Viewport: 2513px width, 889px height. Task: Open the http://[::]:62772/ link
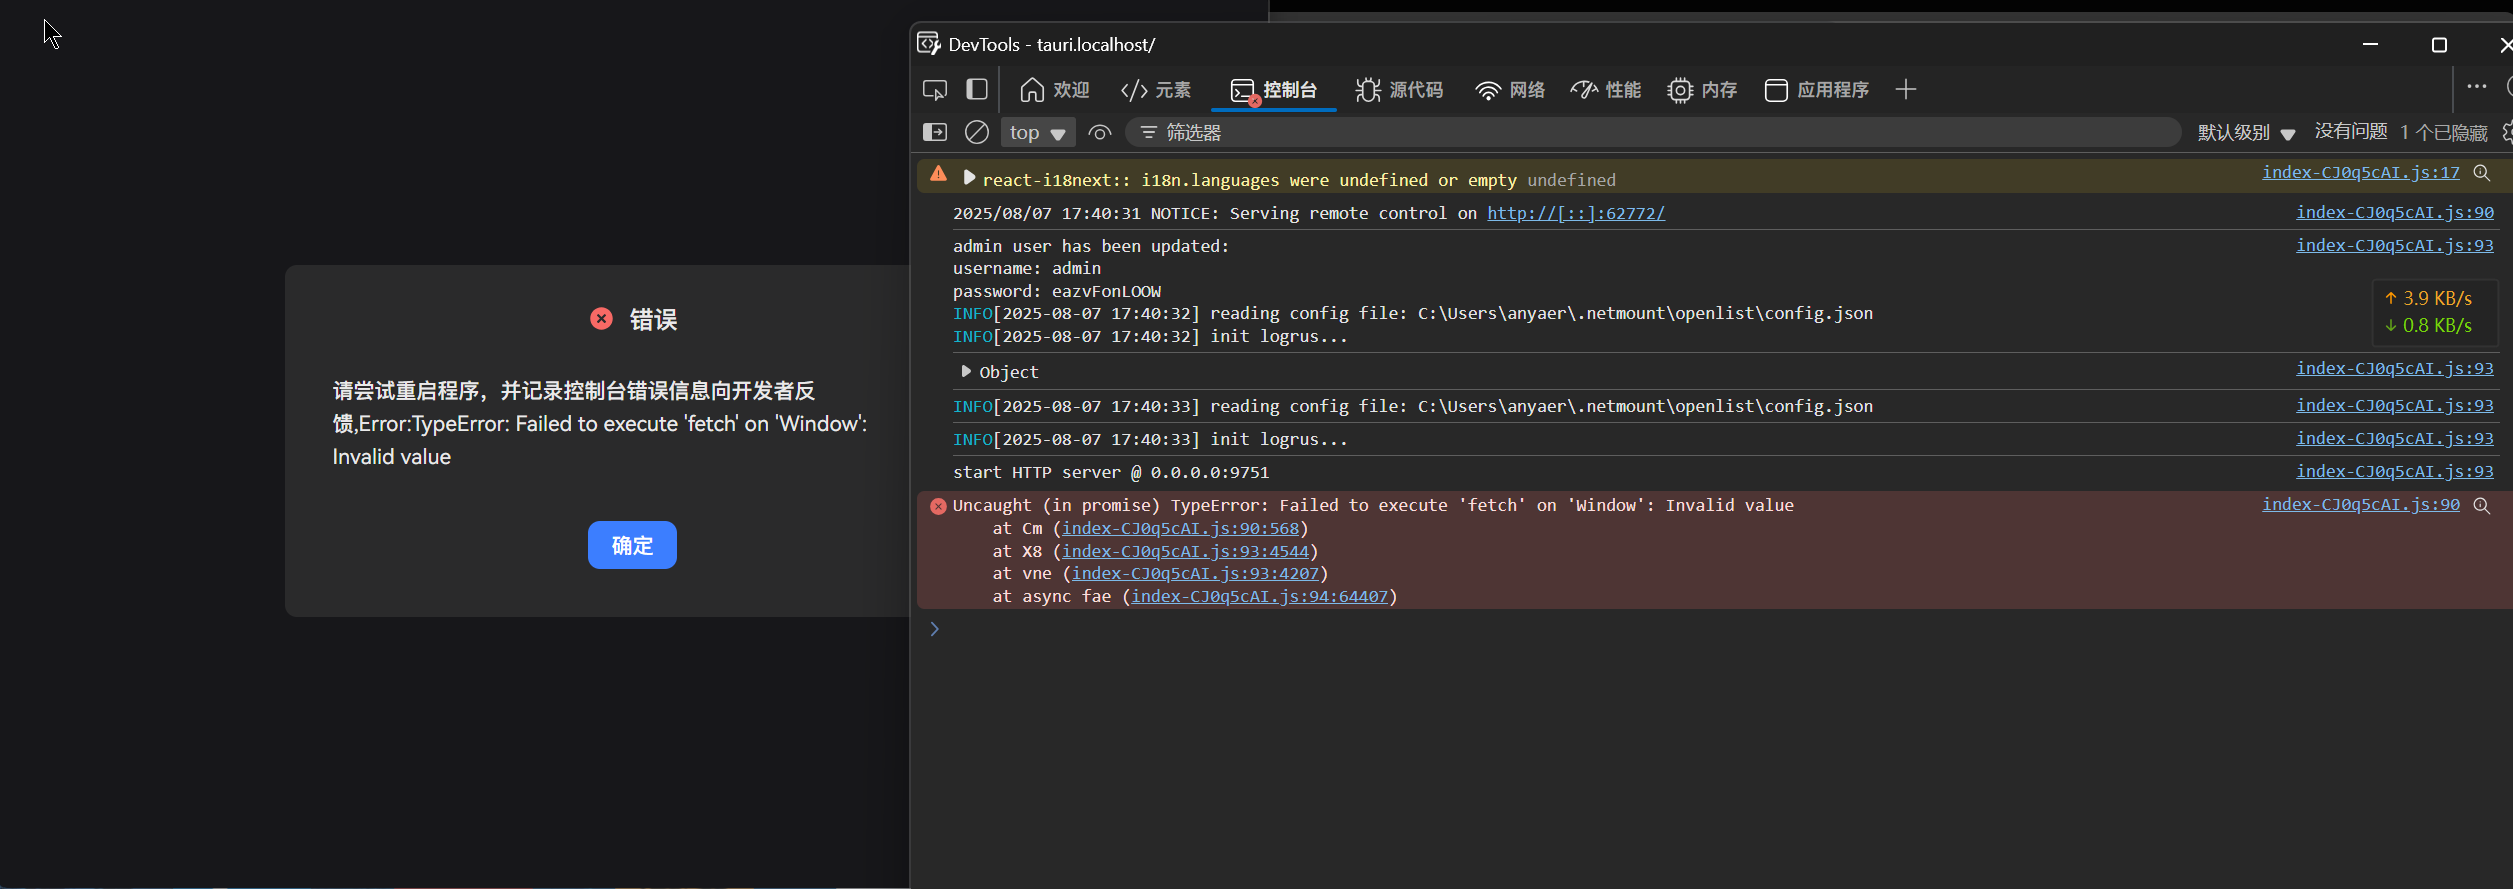(x=1575, y=213)
